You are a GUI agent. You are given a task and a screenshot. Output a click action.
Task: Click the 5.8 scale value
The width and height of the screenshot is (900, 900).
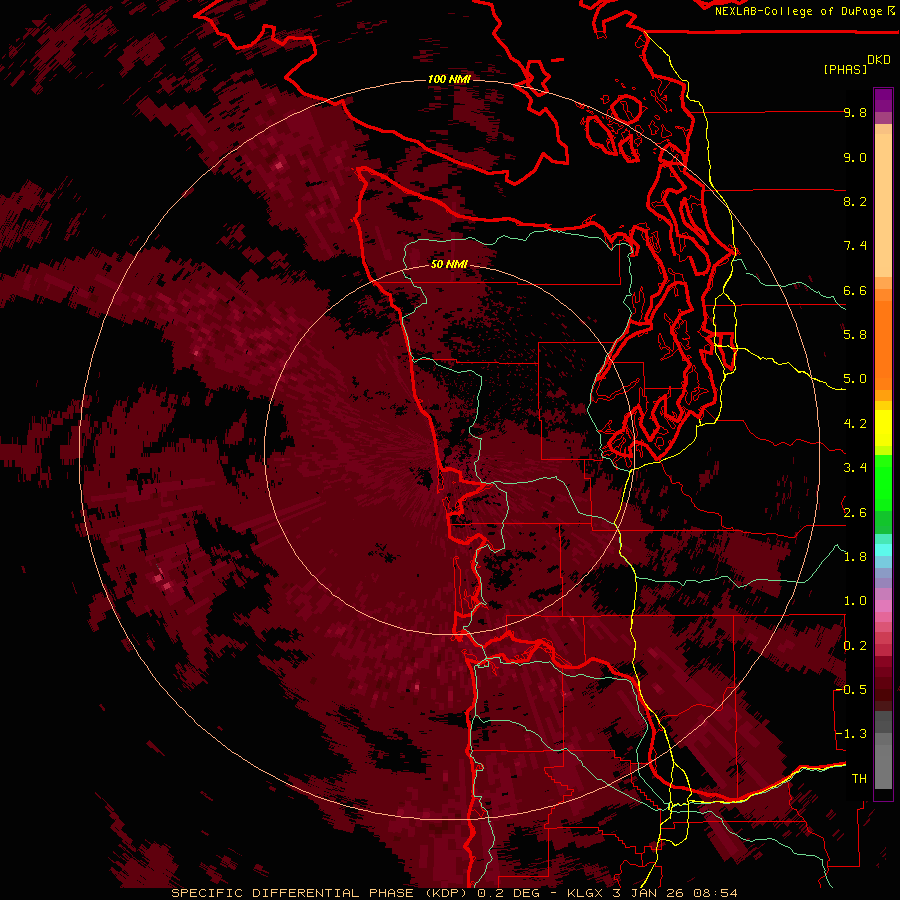pos(855,335)
